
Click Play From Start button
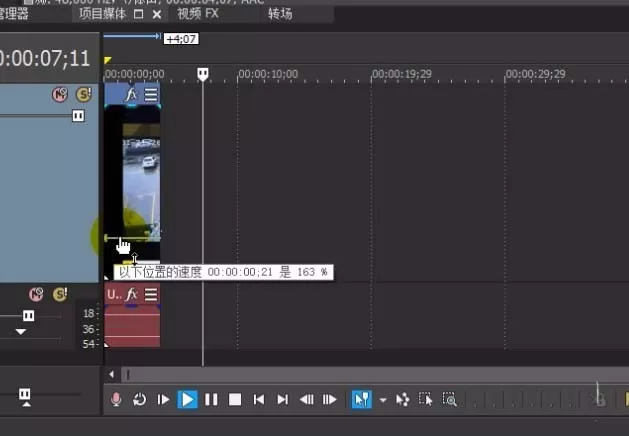163,399
